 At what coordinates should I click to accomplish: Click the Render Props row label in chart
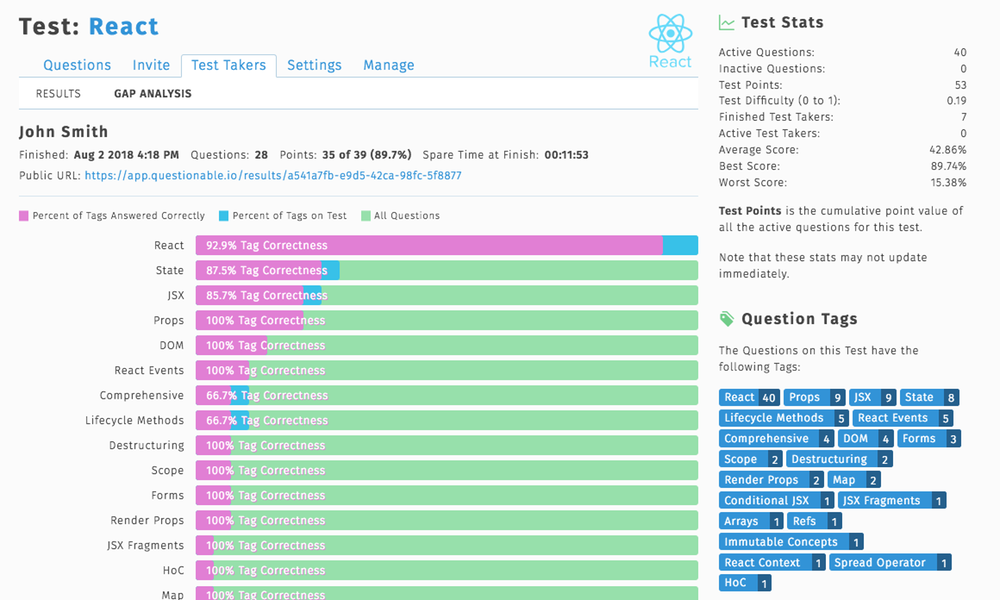[147, 520]
